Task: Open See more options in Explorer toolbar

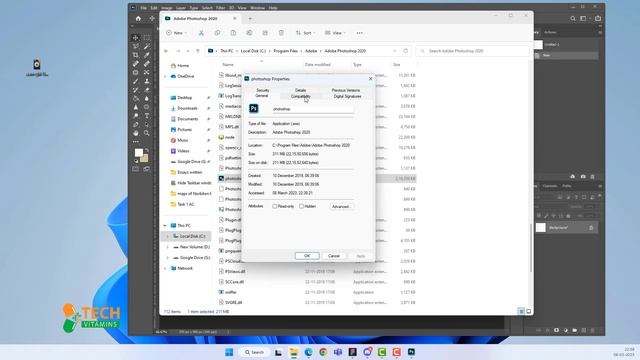Action: point(360,33)
